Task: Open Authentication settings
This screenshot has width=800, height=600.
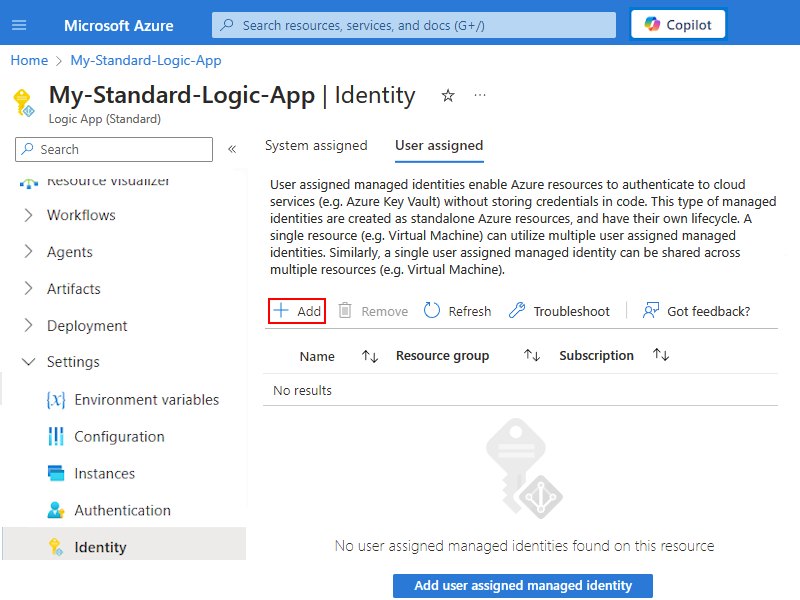Action: tap(122, 510)
